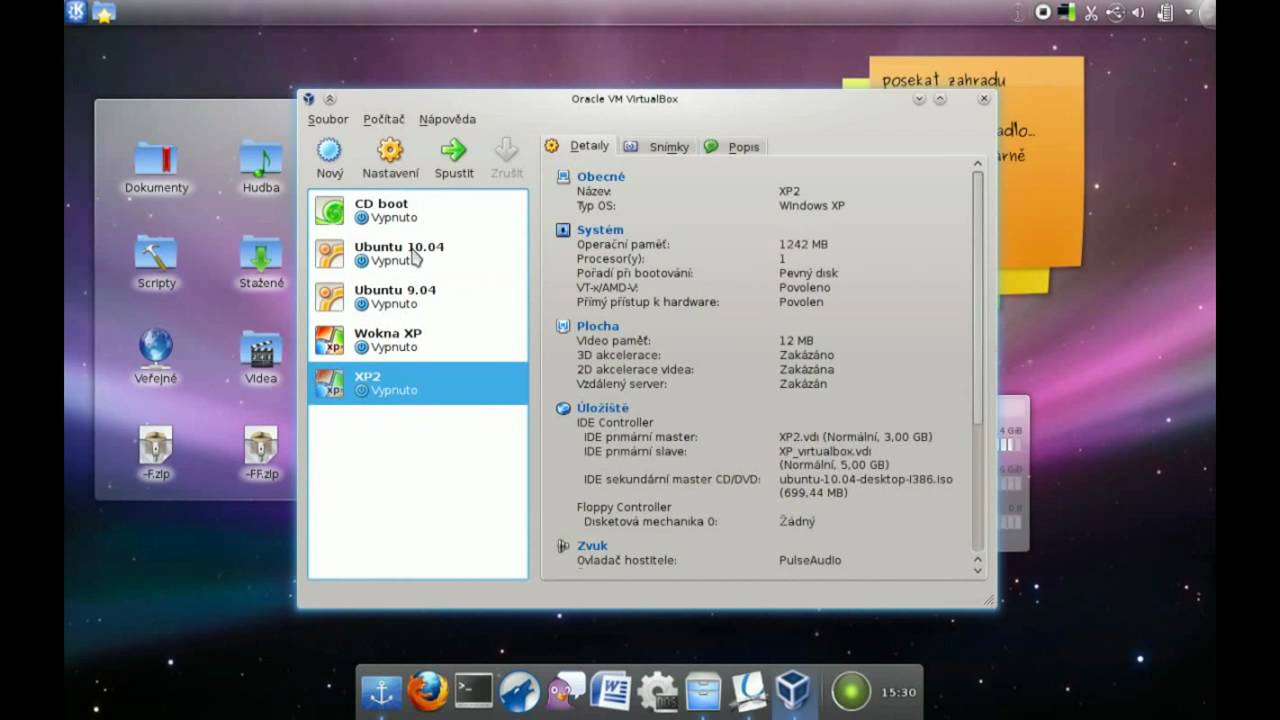The height and width of the screenshot is (720, 1280).
Task: Open file manager drawer icon in dock
Action: (704, 690)
